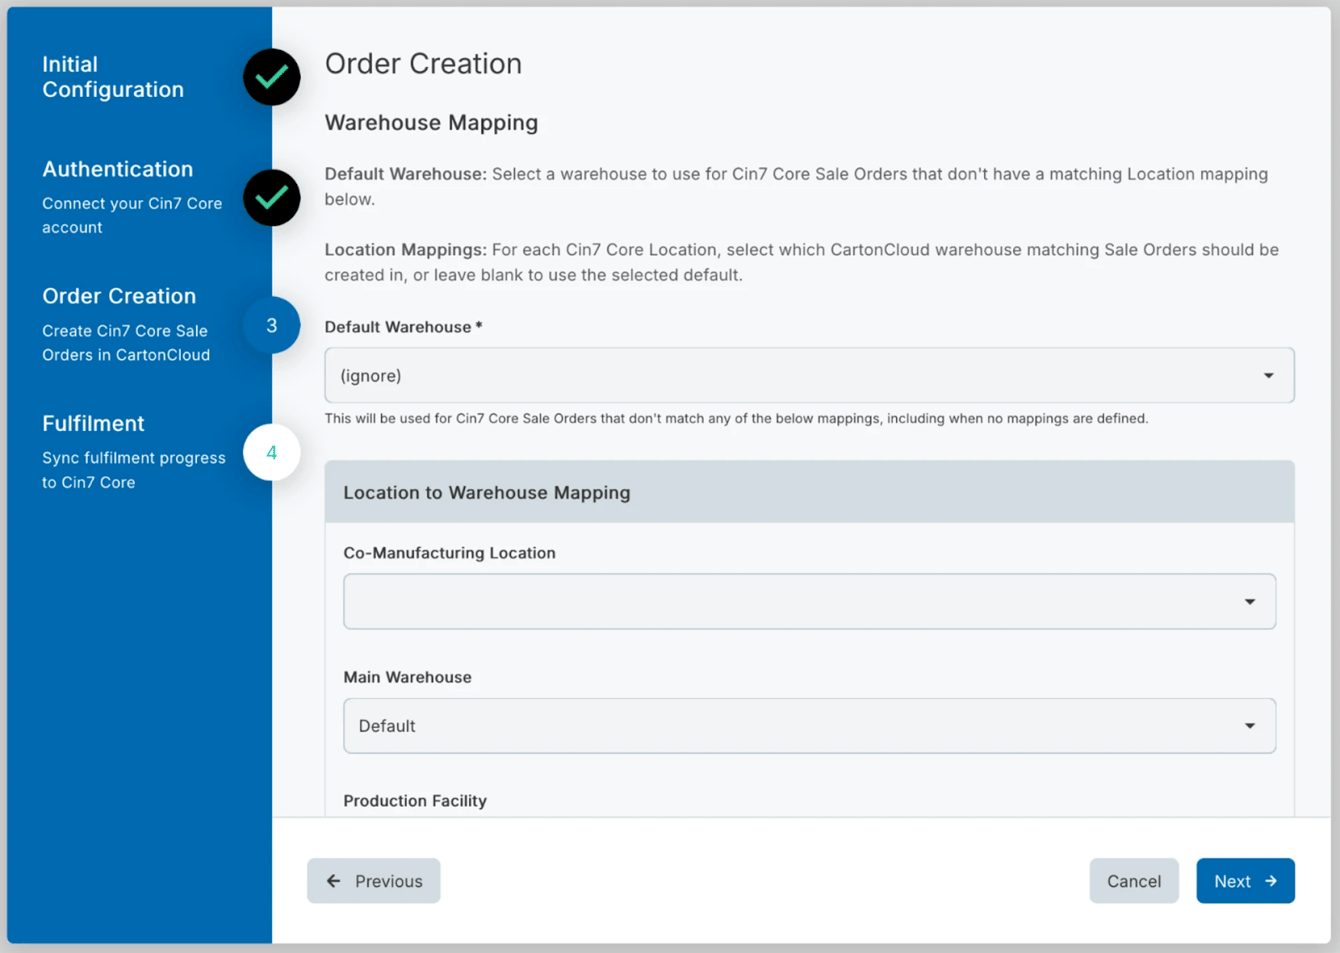Image resolution: width=1340 pixels, height=953 pixels.
Task: Select the step 4 Fulfilment circle
Action: click(x=271, y=452)
